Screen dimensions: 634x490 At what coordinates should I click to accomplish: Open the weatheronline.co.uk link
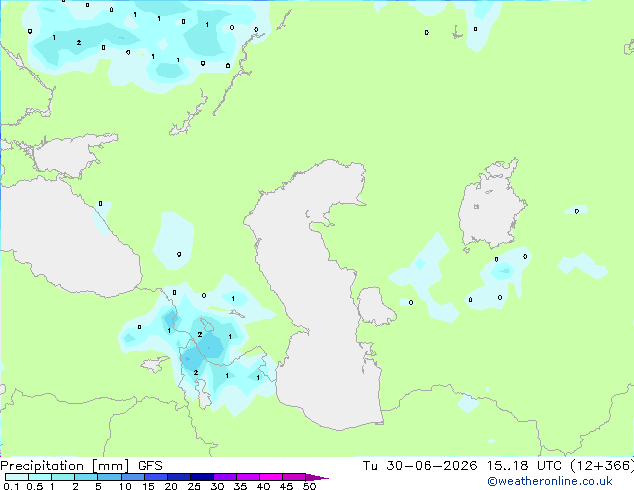tap(550, 481)
